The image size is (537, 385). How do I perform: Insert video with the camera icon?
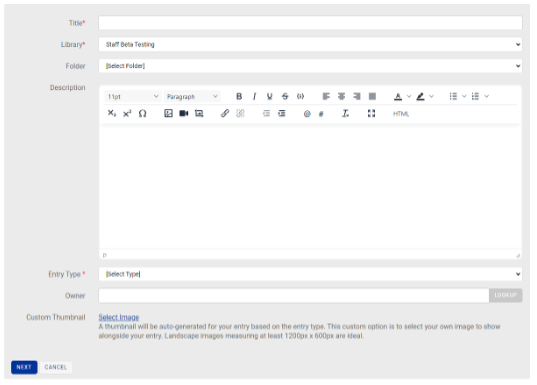[x=184, y=113]
